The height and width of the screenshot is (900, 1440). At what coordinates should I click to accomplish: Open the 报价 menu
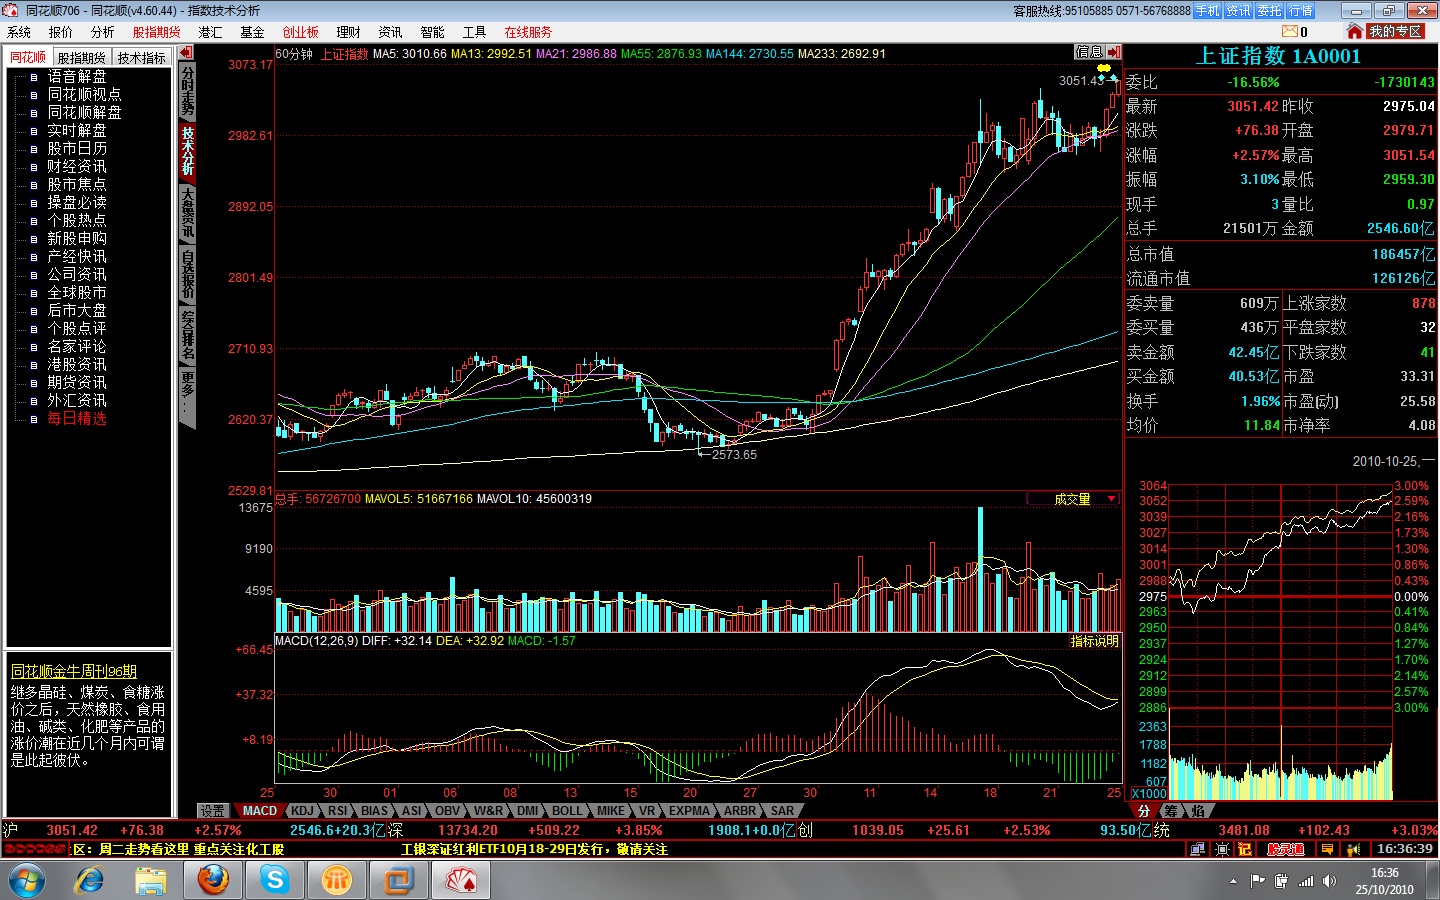(x=61, y=32)
